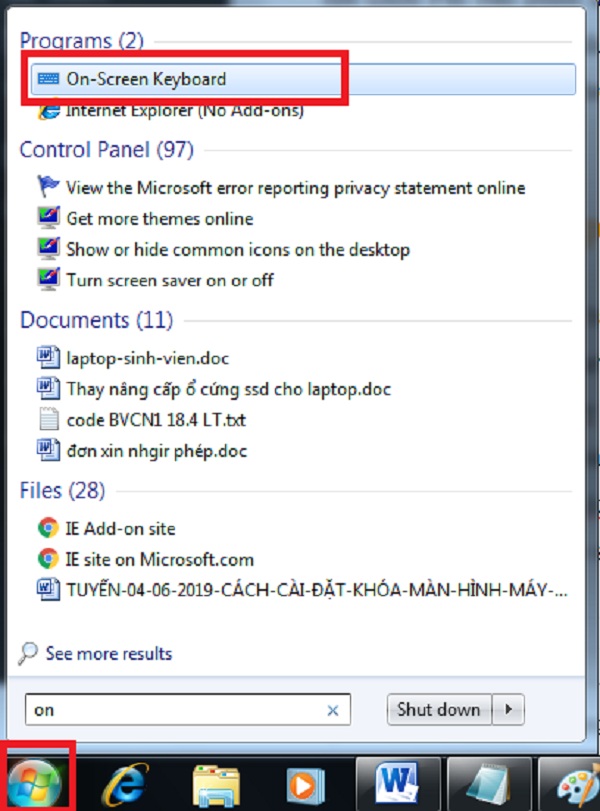Open Internet Explorer from the taskbar
The width and height of the screenshot is (600, 811).
point(127,784)
